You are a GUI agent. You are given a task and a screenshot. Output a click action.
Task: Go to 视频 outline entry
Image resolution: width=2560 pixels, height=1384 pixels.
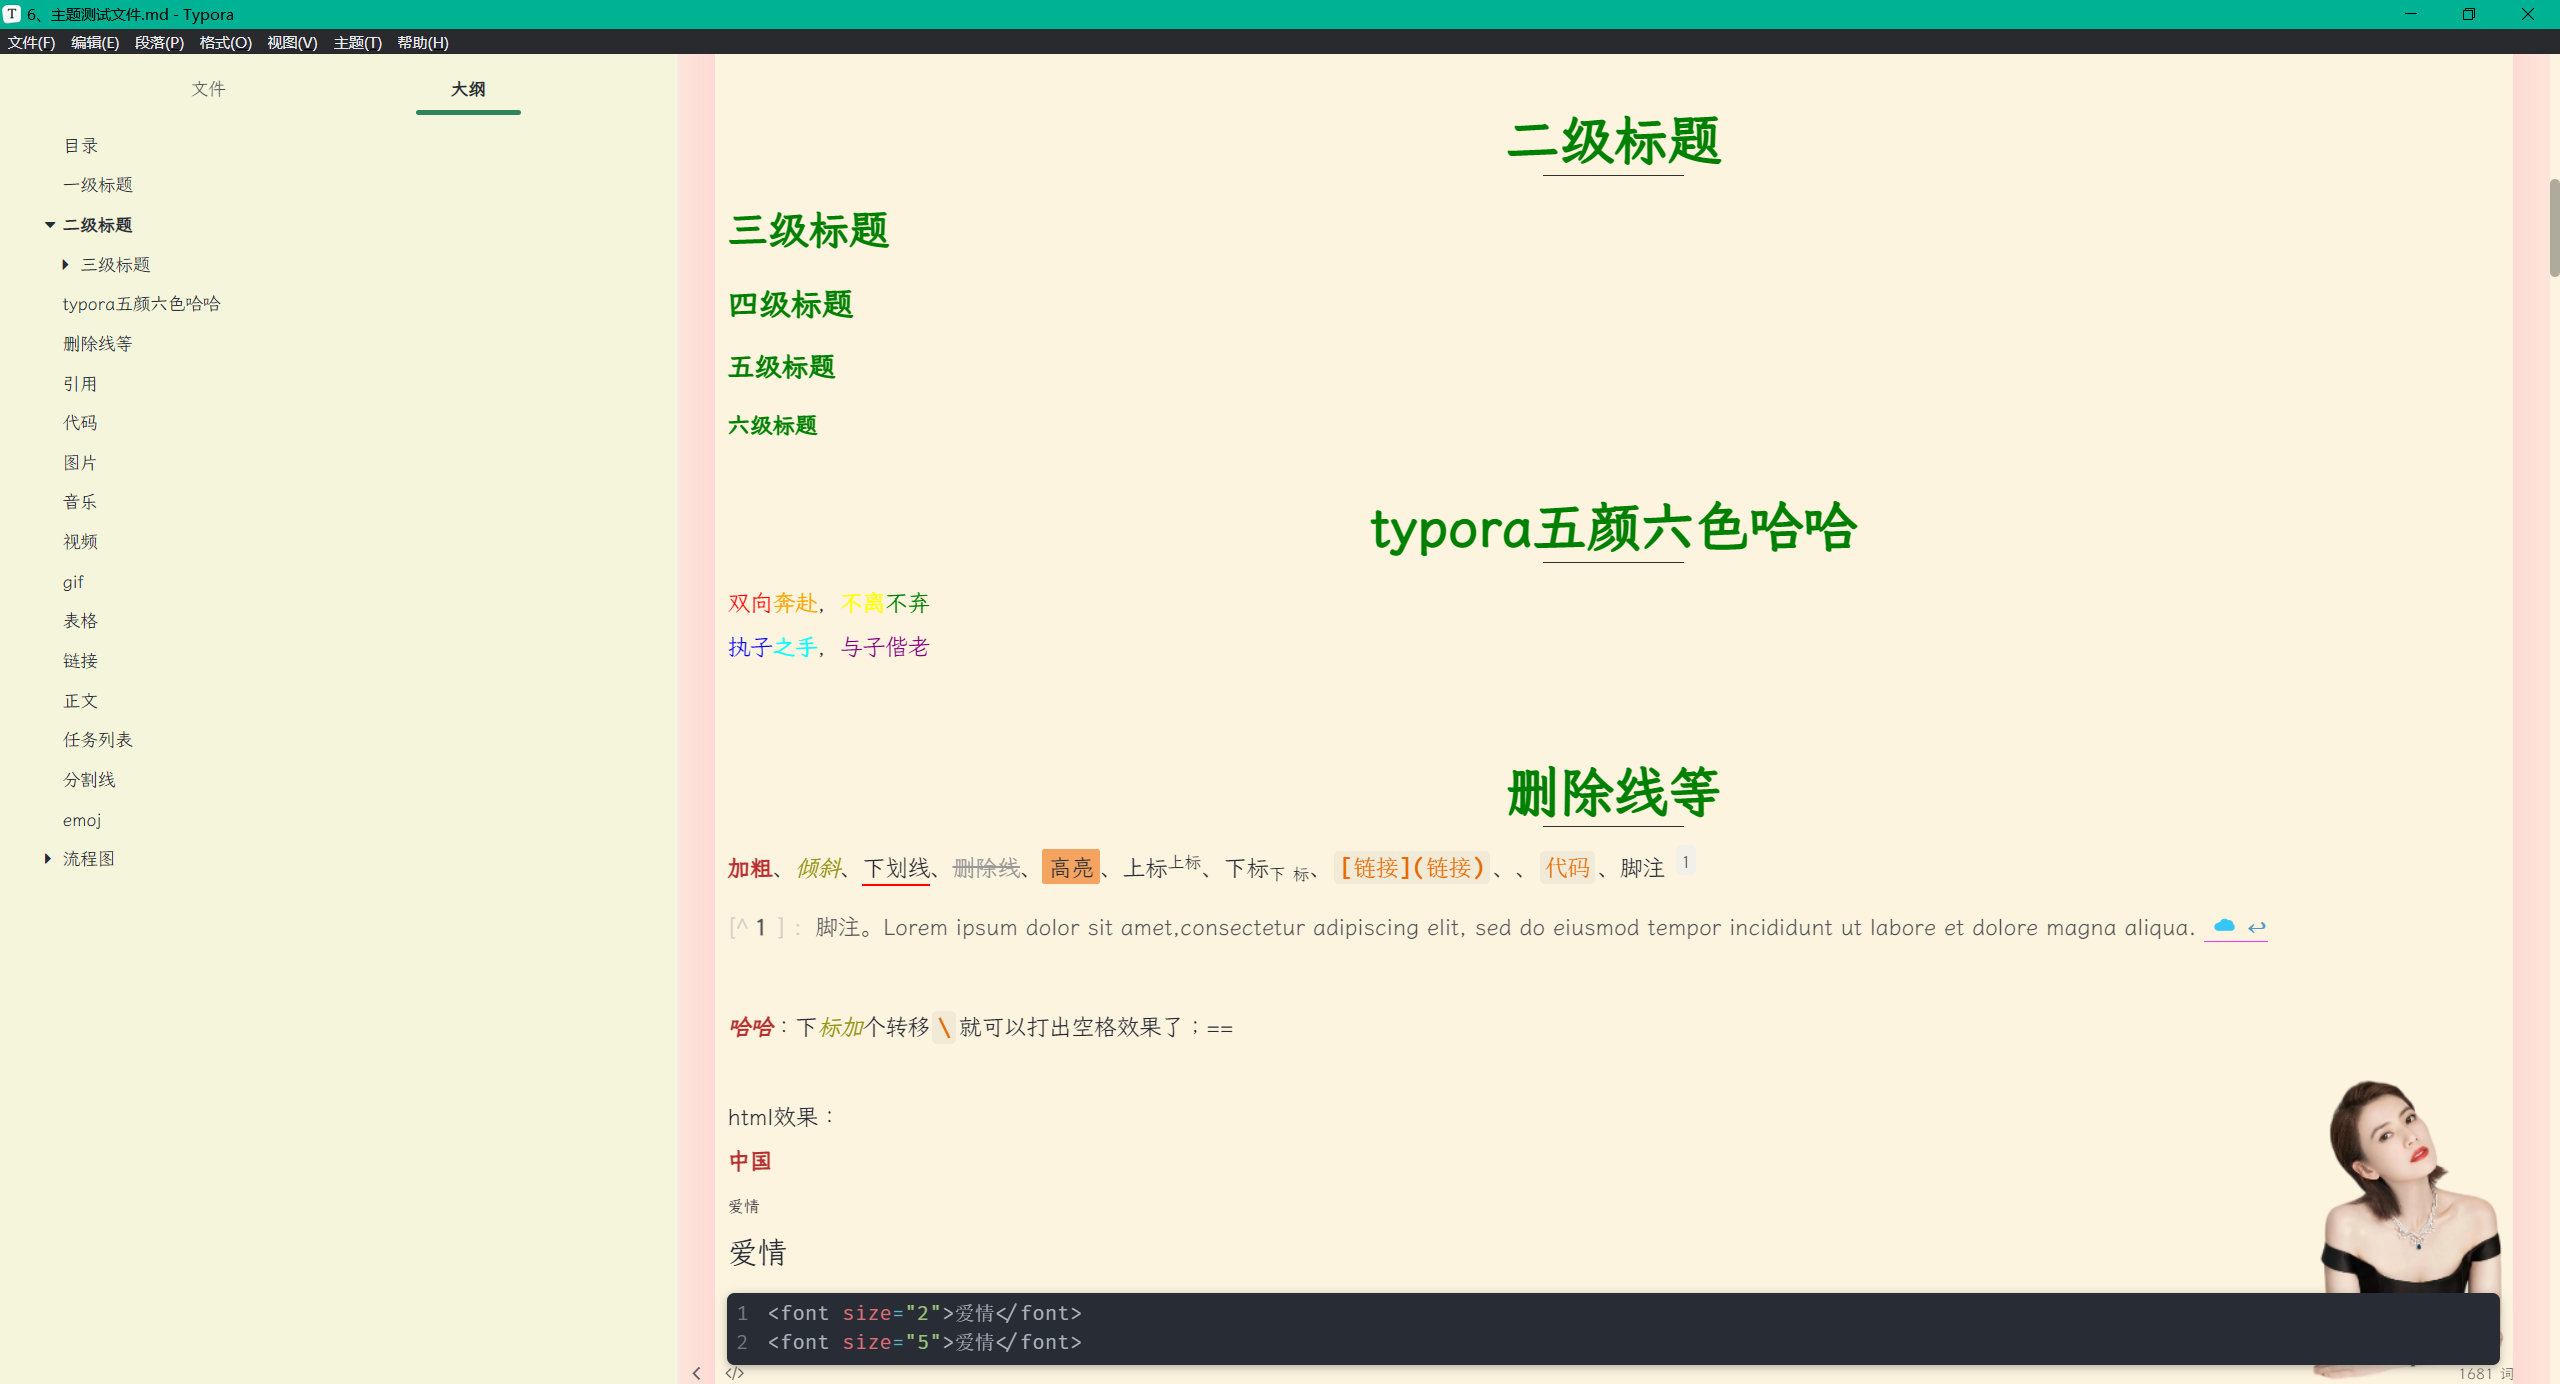(x=81, y=542)
